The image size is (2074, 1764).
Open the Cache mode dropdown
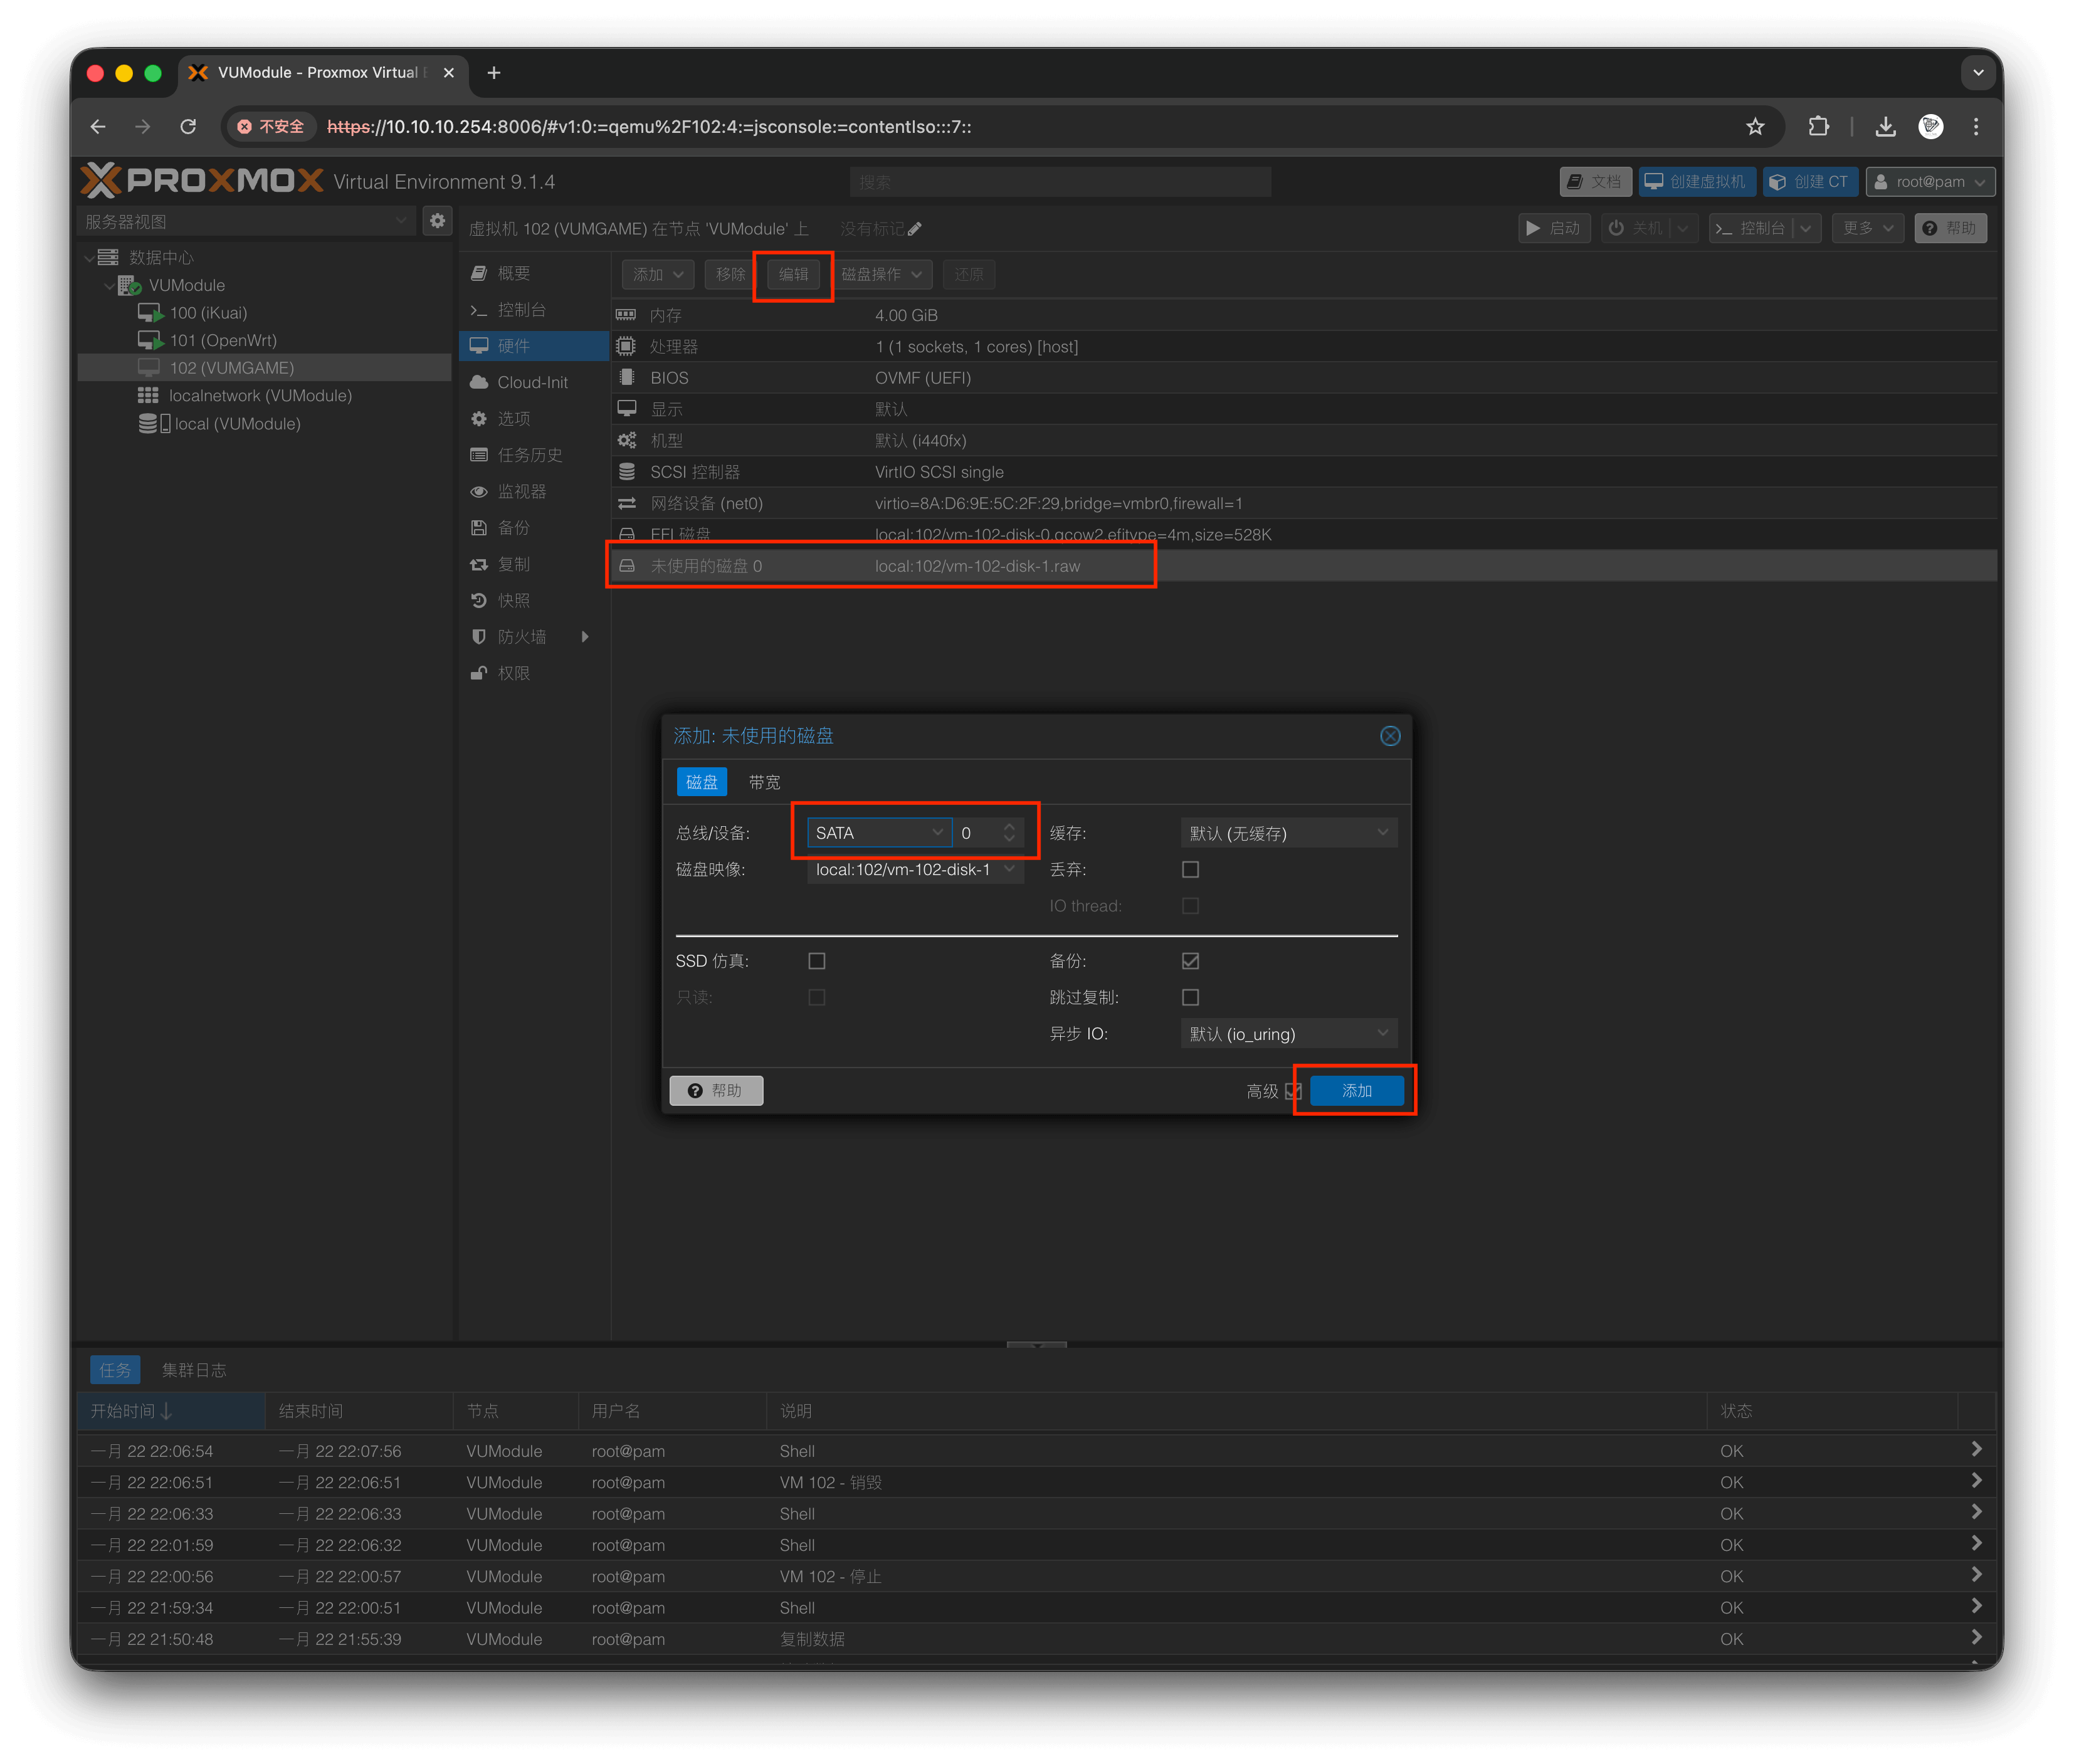[1288, 833]
